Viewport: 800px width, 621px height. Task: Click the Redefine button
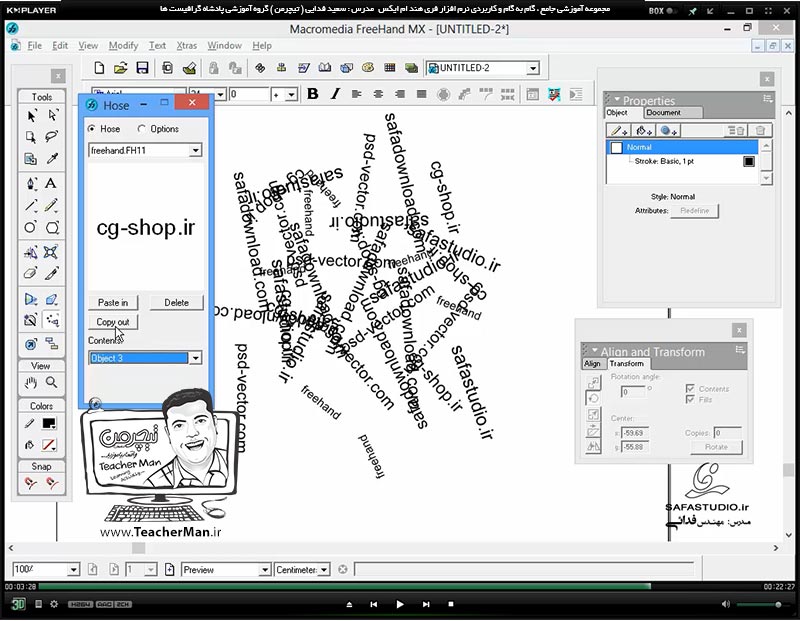(x=694, y=211)
